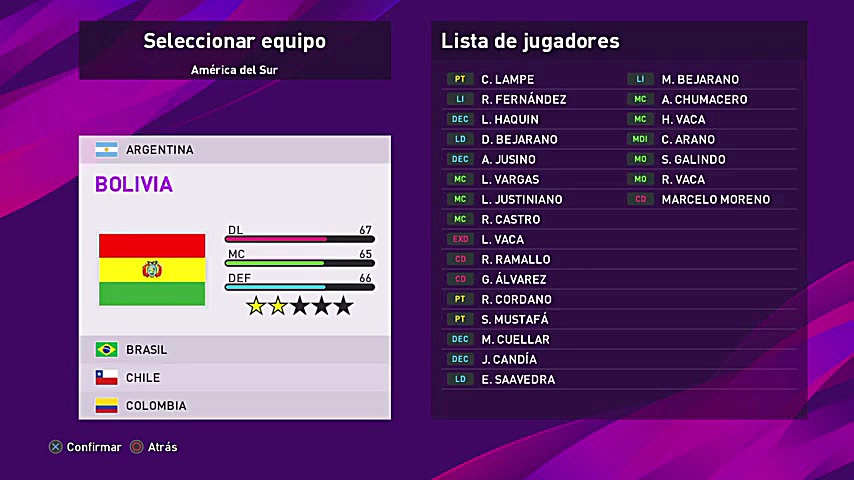The height and width of the screenshot is (480, 854).
Task: Choose COLOMBIA in the team list
Action: (156, 406)
